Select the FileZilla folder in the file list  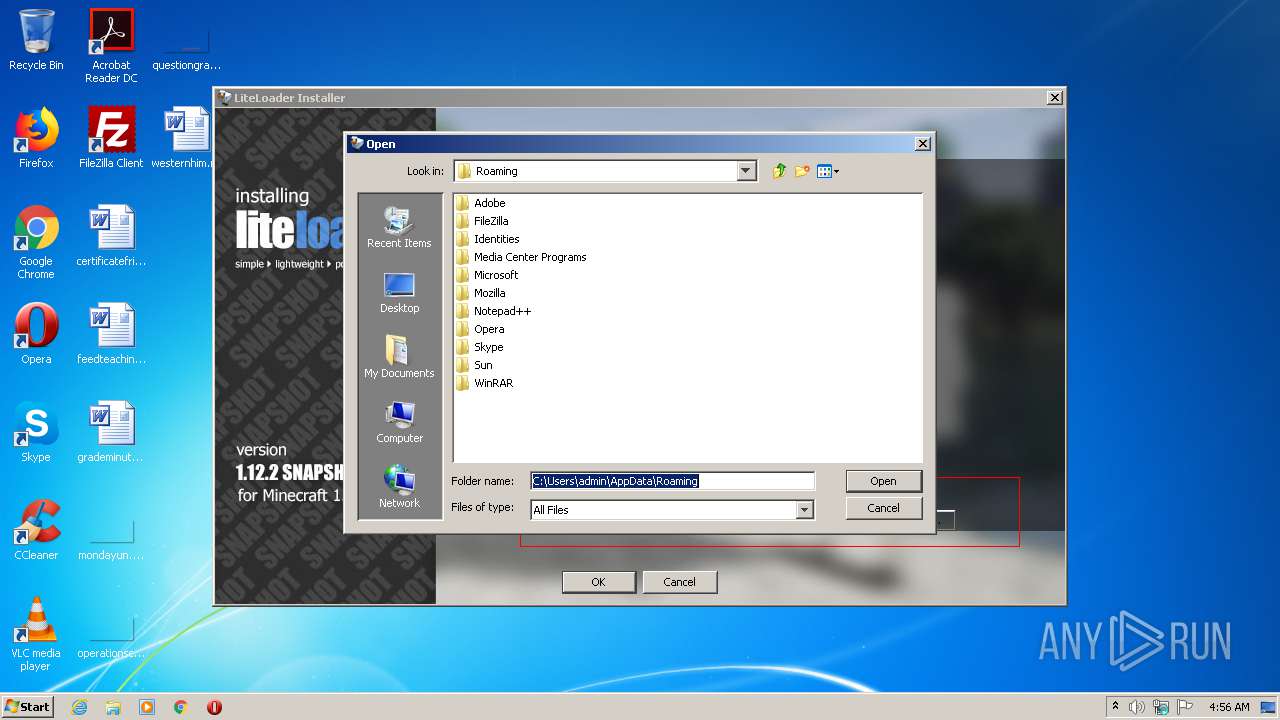pyautogui.click(x=482, y=221)
